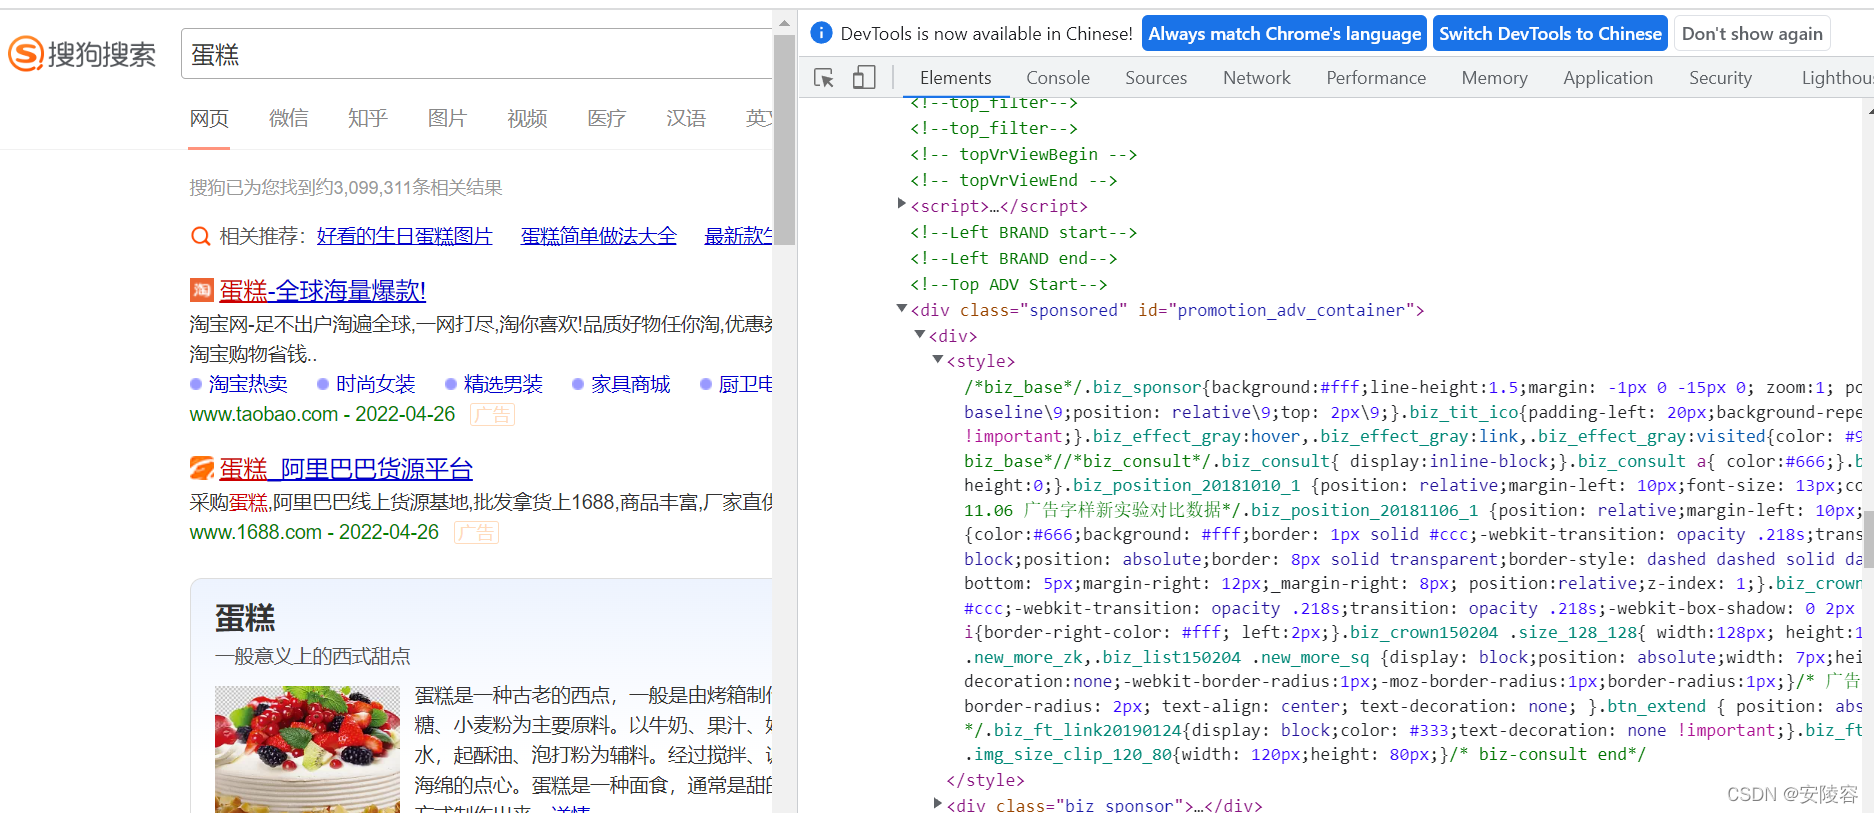Click the webpage vertical scrollbar thumb
The height and width of the screenshot is (813, 1874).
click(785, 140)
